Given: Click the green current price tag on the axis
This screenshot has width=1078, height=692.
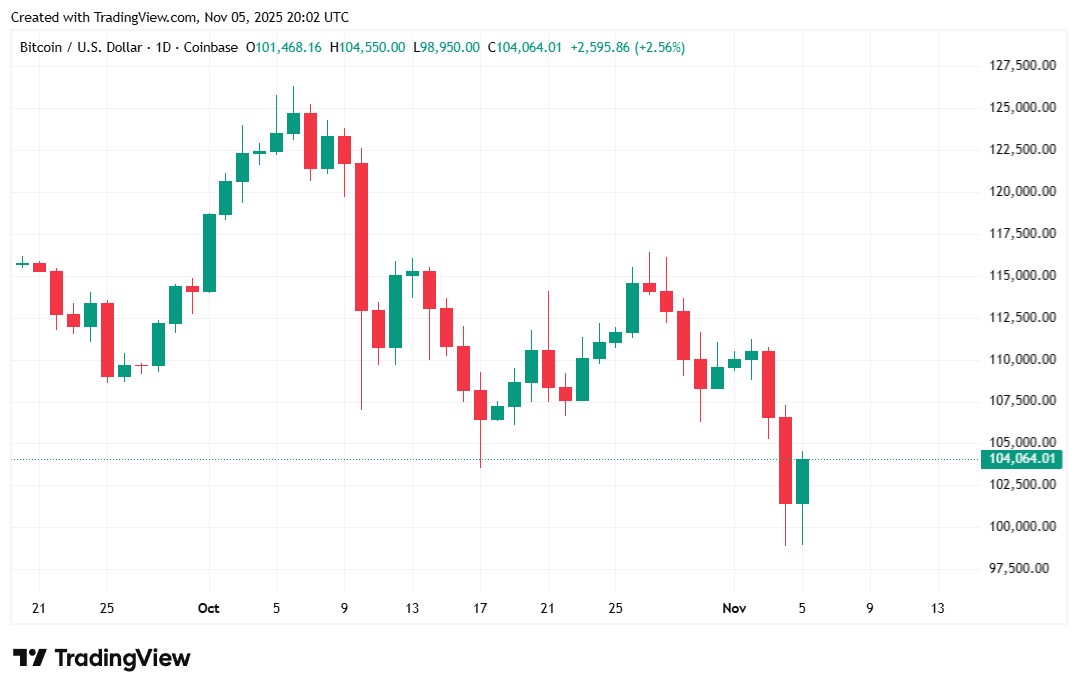Looking at the screenshot, I should click(1020, 459).
